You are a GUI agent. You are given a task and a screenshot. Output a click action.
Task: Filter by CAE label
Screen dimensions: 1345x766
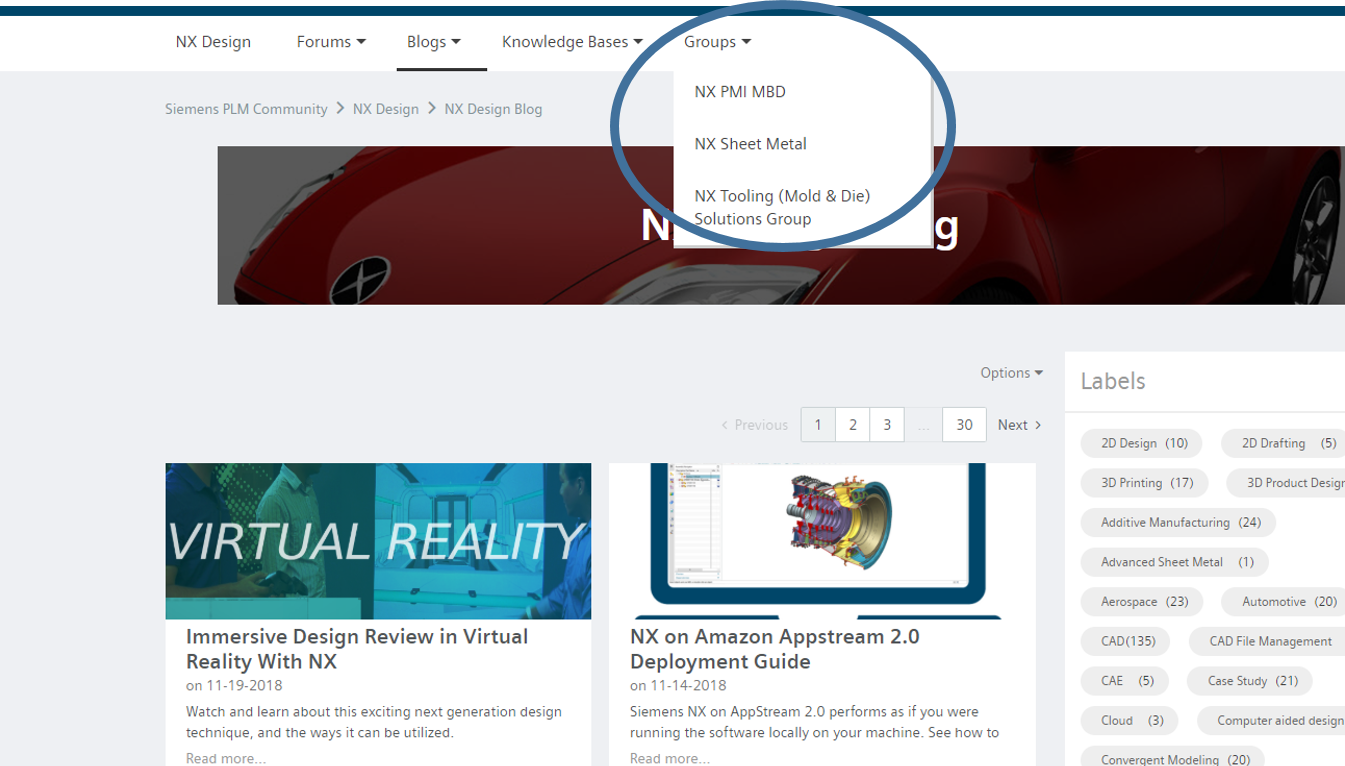coord(1125,681)
